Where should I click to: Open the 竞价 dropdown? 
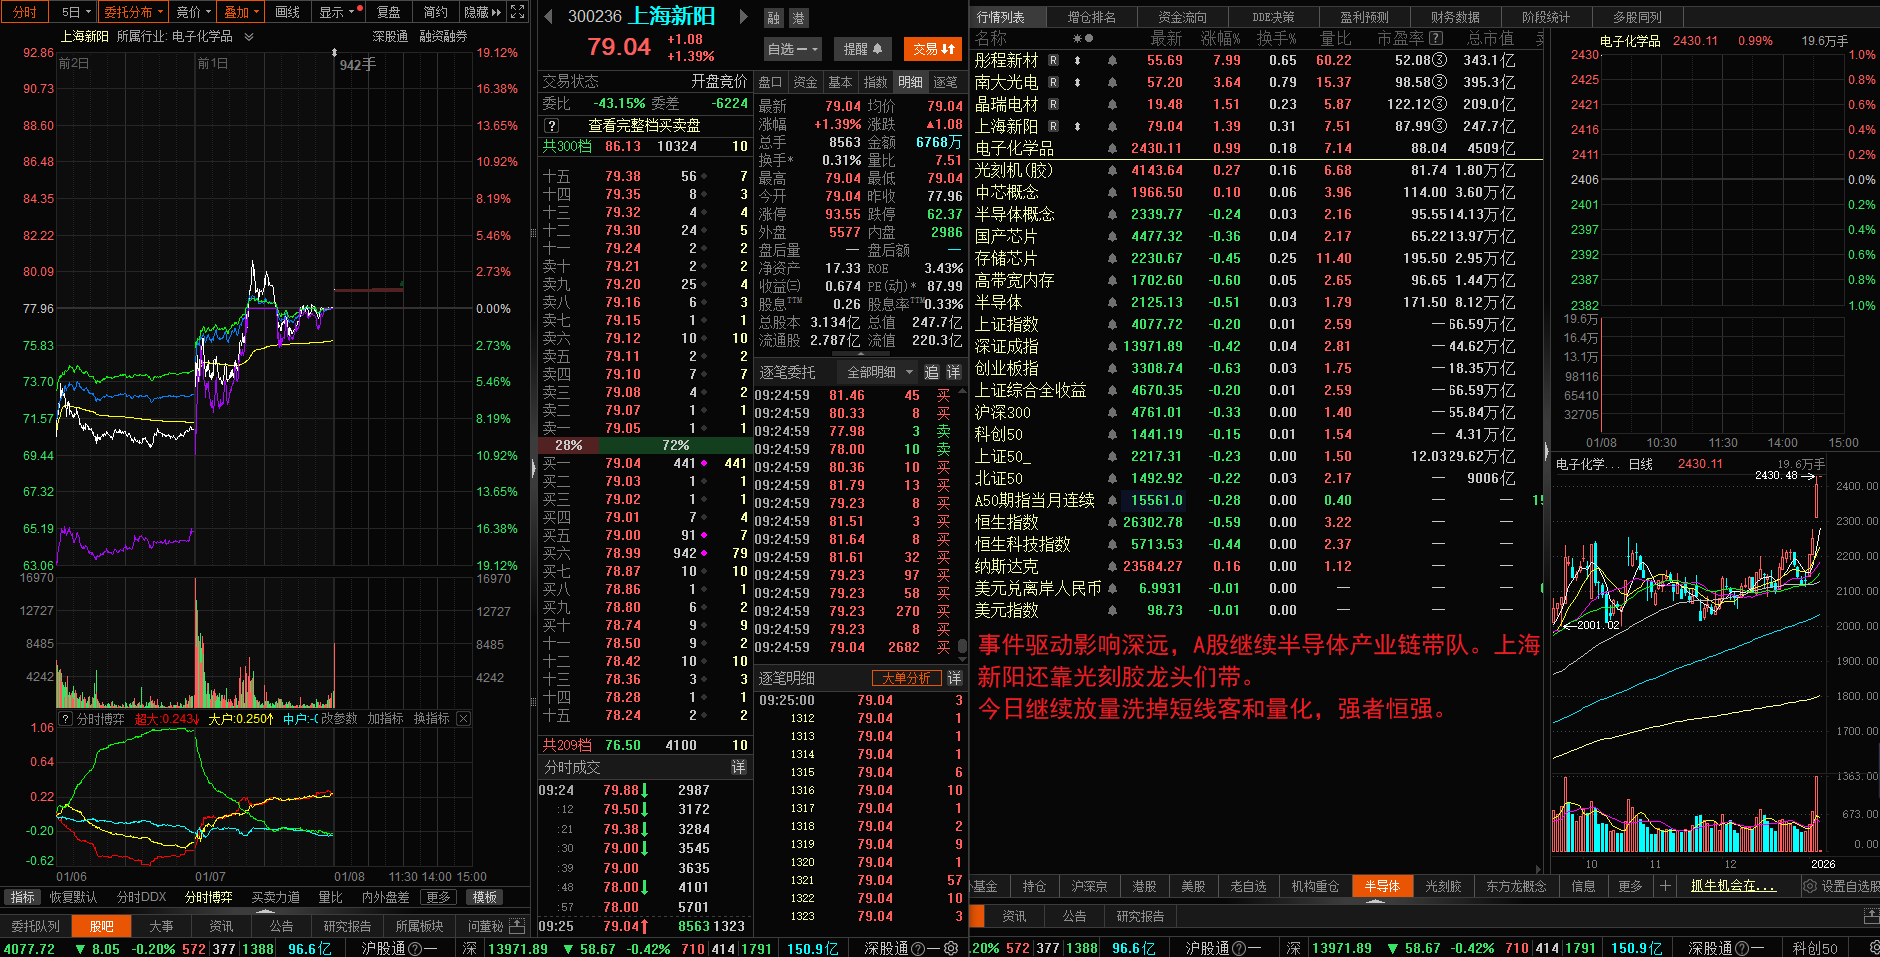click(x=192, y=12)
